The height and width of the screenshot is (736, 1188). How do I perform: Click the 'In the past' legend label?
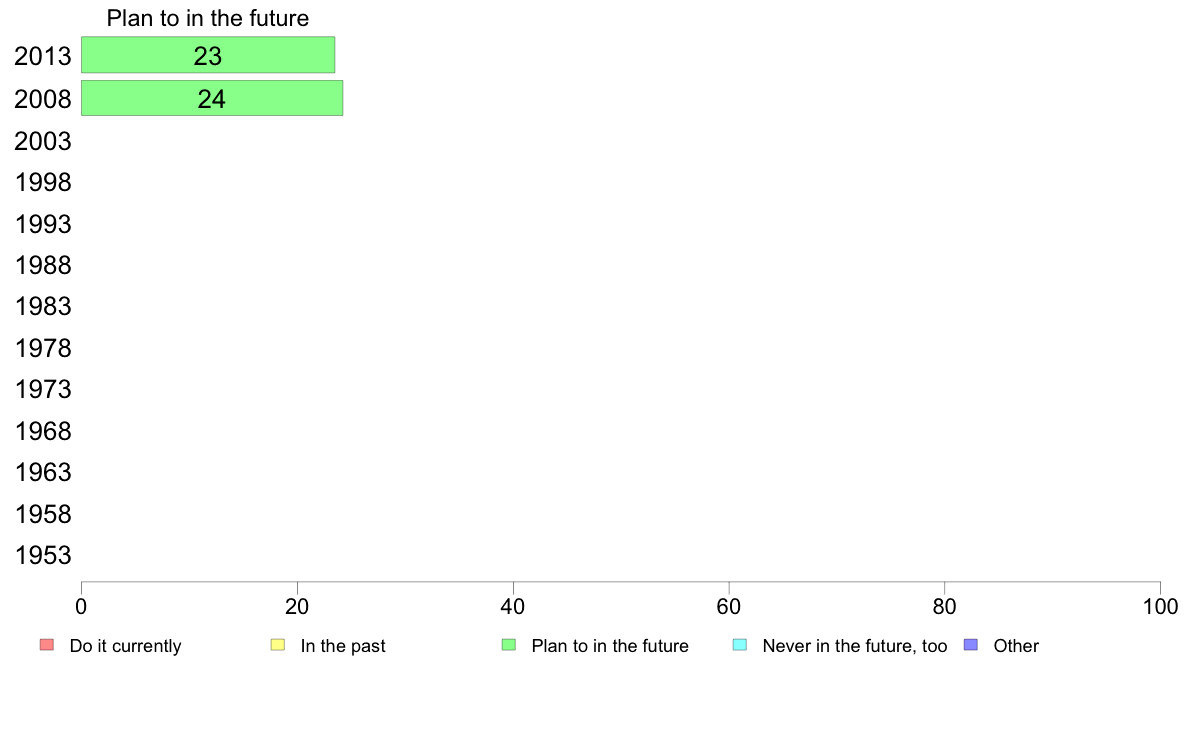(342, 646)
